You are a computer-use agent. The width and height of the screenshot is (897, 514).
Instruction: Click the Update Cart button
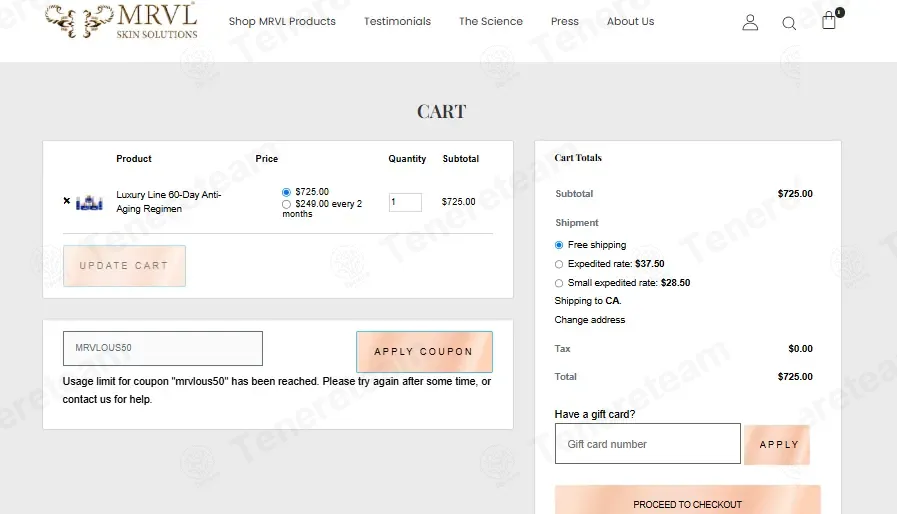pyautogui.click(x=124, y=266)
